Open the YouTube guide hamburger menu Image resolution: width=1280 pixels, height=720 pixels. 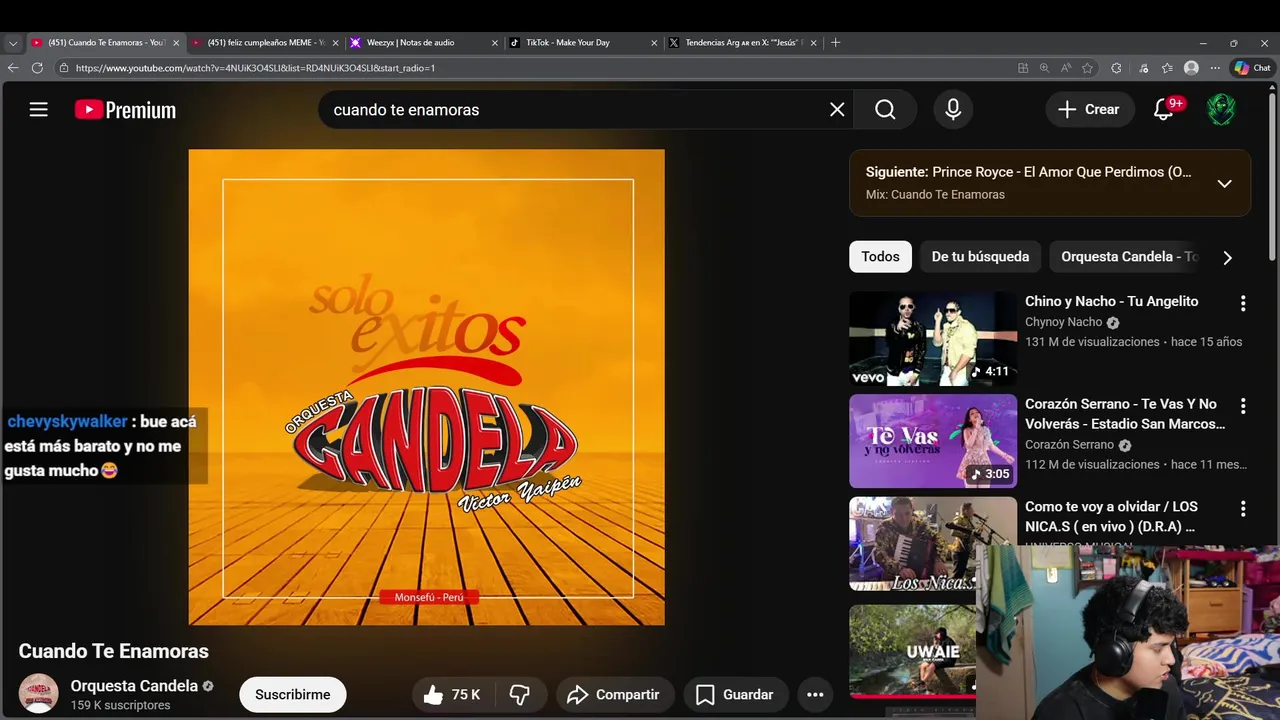[x=38, y=110]
